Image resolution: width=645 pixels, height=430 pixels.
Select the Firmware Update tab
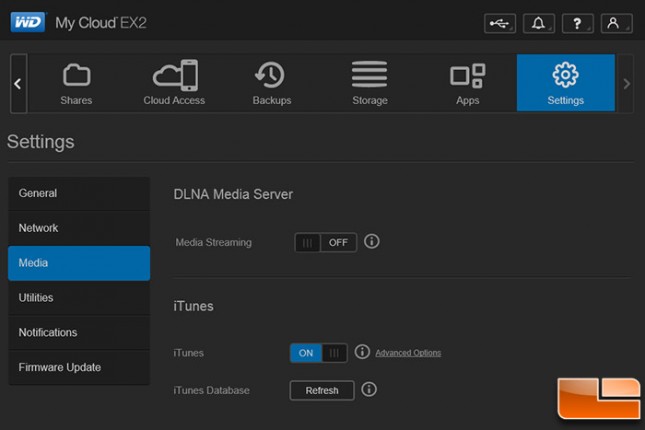click(x=79, y=367)
